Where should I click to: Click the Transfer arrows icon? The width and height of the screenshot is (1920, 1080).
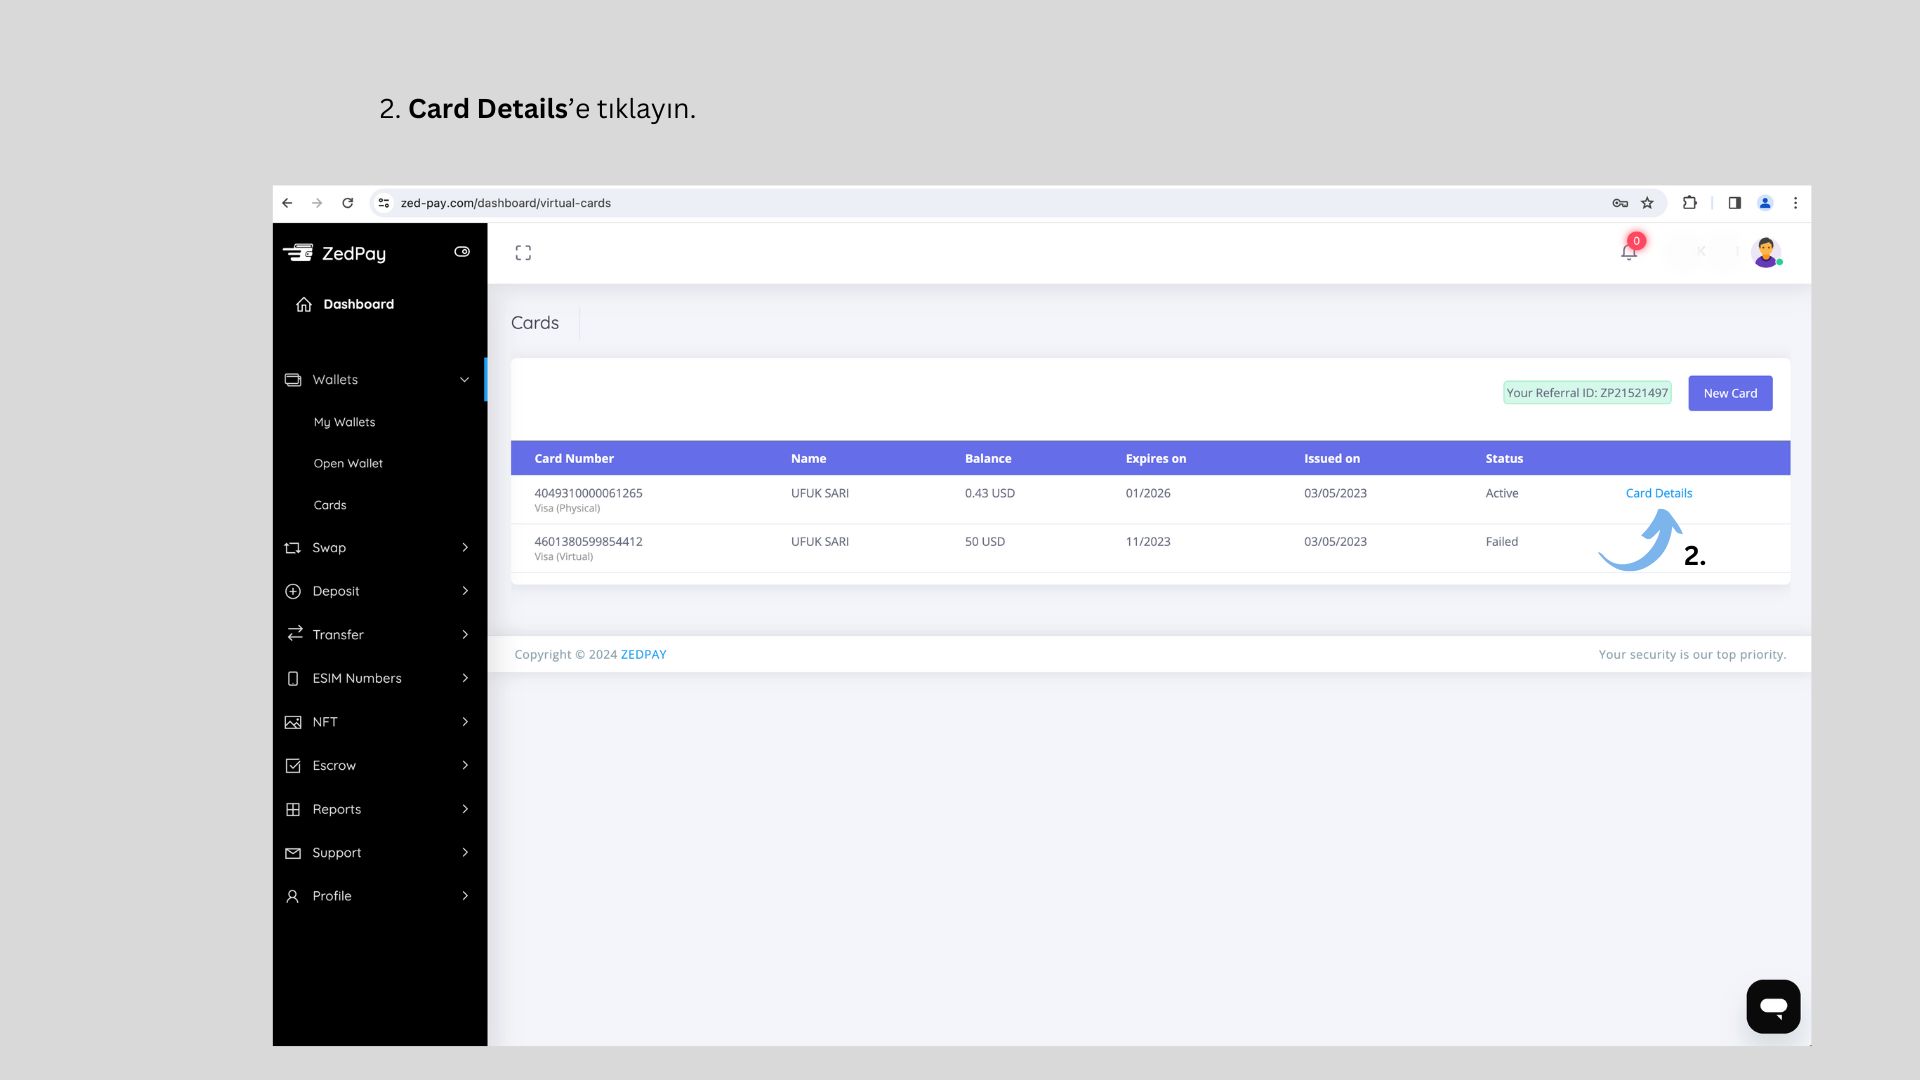294,634
